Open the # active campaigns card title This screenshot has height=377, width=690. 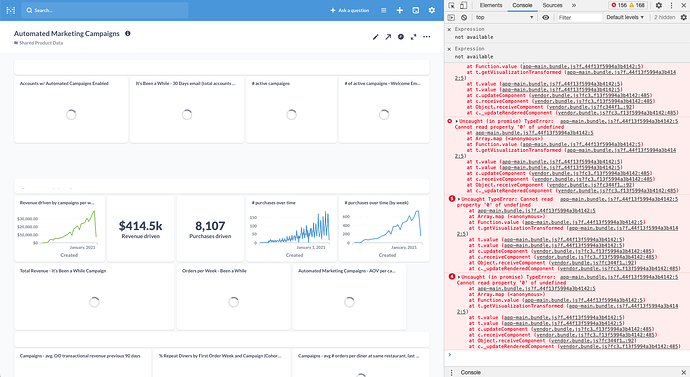pos(271,84)
